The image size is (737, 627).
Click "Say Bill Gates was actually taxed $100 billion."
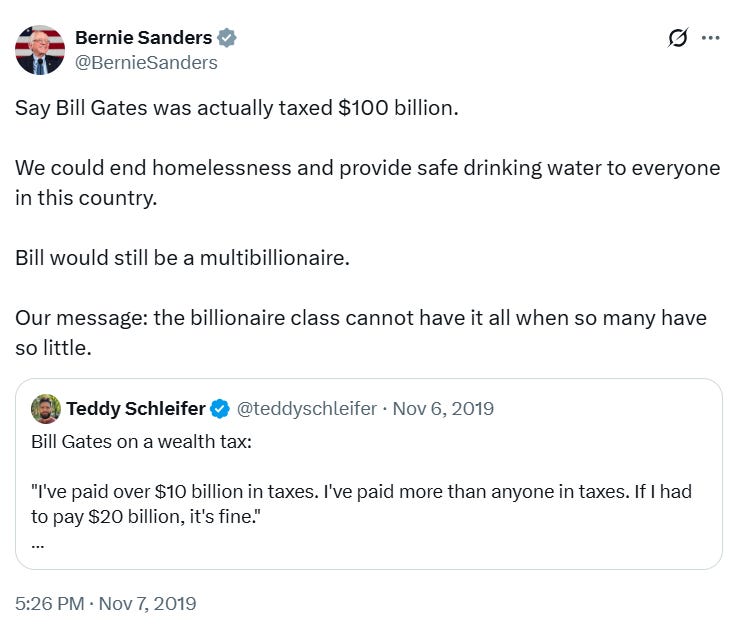coord(236,108)
